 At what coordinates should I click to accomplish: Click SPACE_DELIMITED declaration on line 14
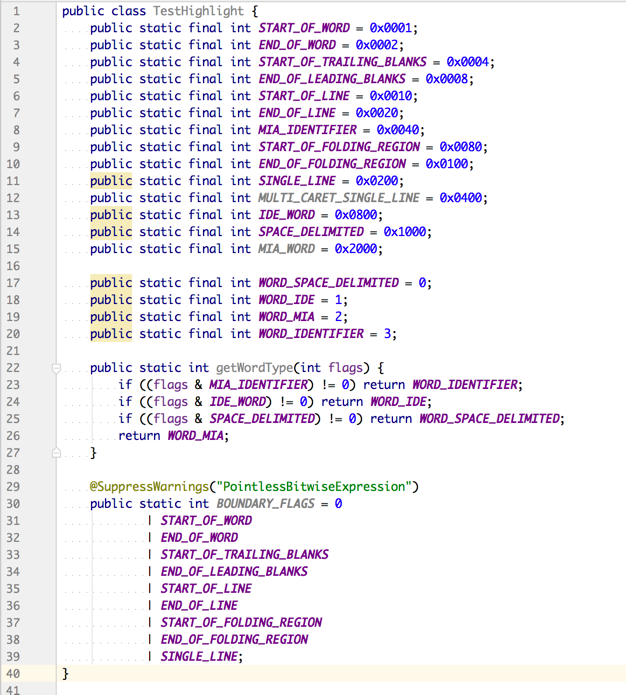pos(312,232)
